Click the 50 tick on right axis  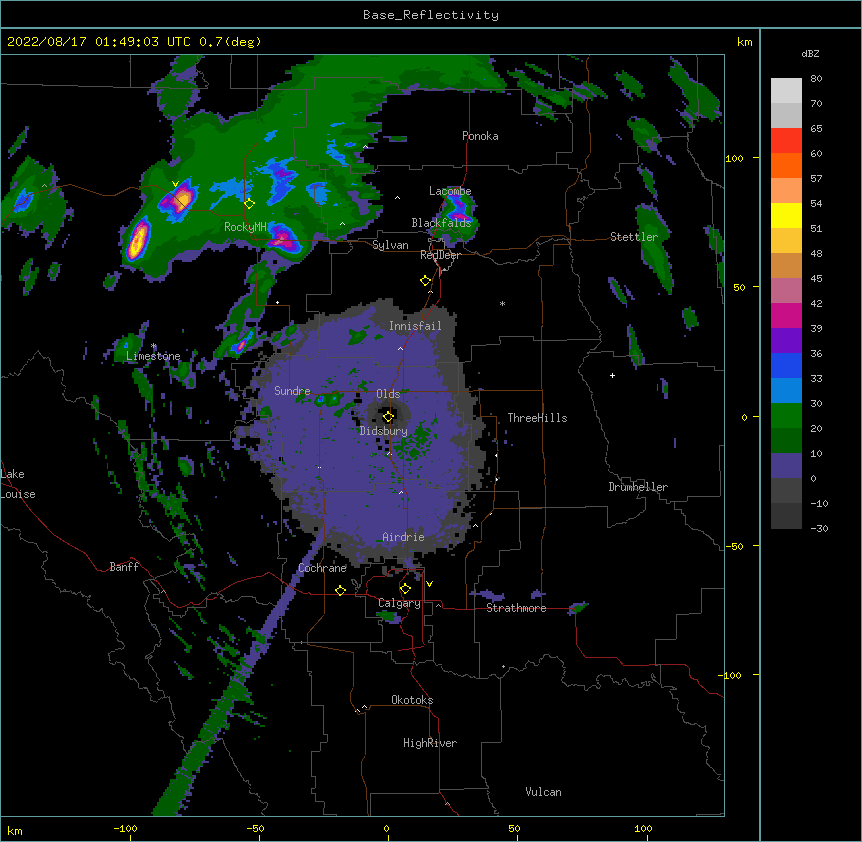tap(739, 287)
